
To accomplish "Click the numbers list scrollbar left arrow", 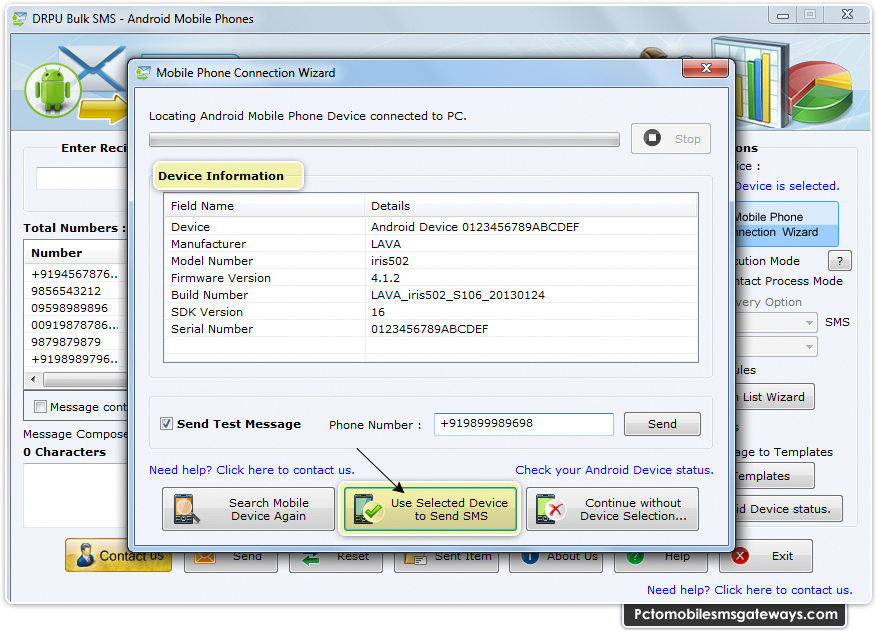I will point(34,380).
